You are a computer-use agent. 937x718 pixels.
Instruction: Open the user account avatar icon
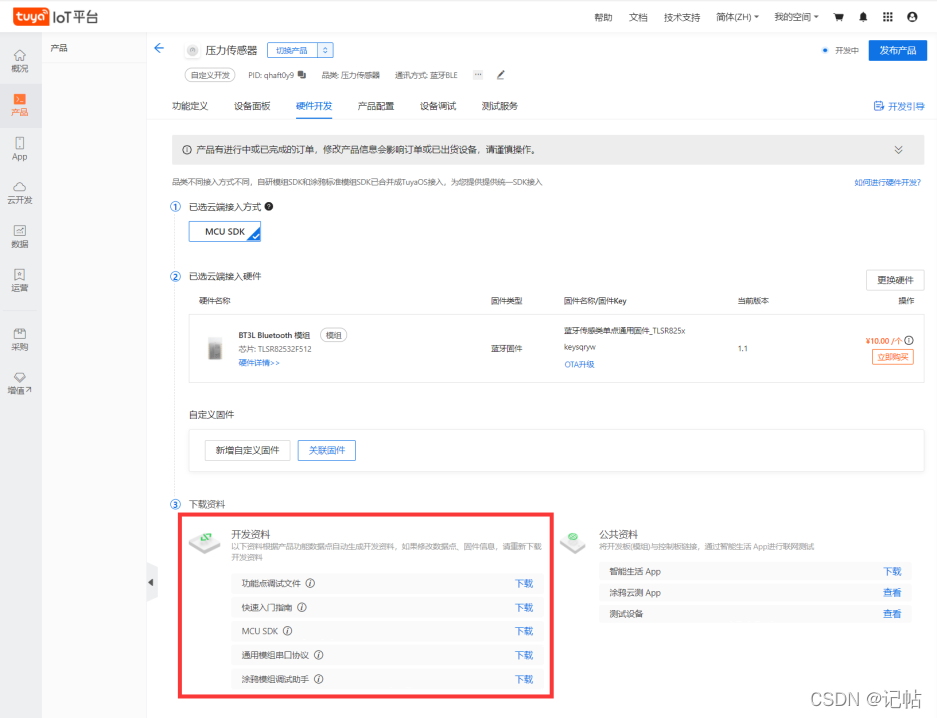point(912,17)
